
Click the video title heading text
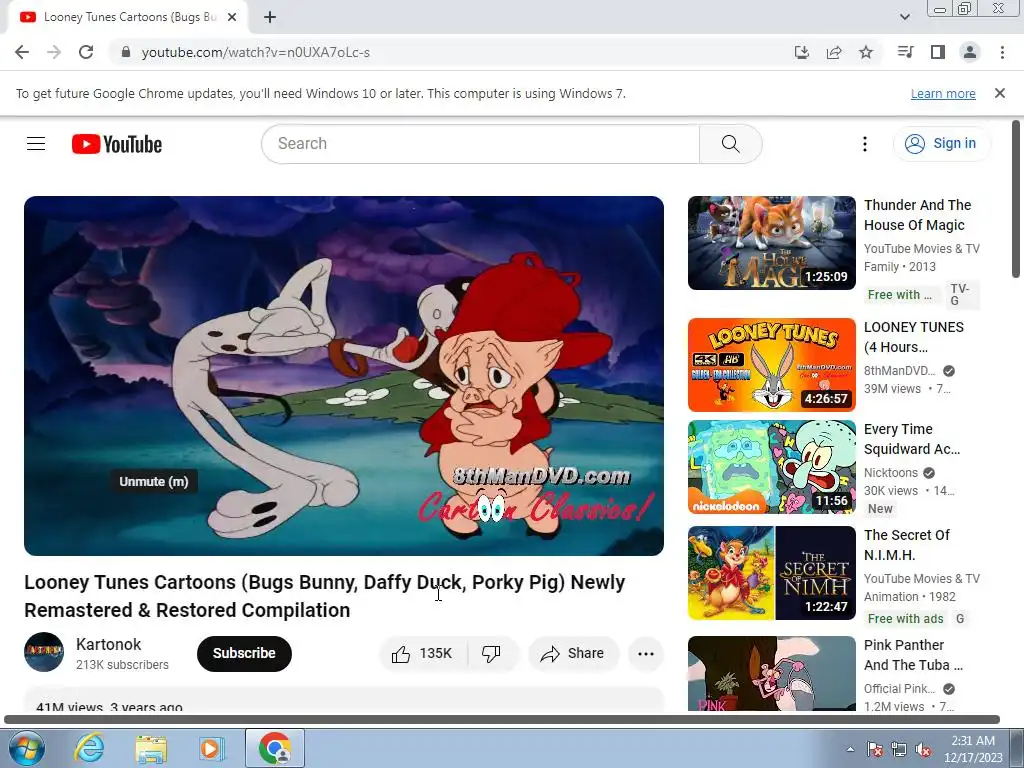(325, 596)
